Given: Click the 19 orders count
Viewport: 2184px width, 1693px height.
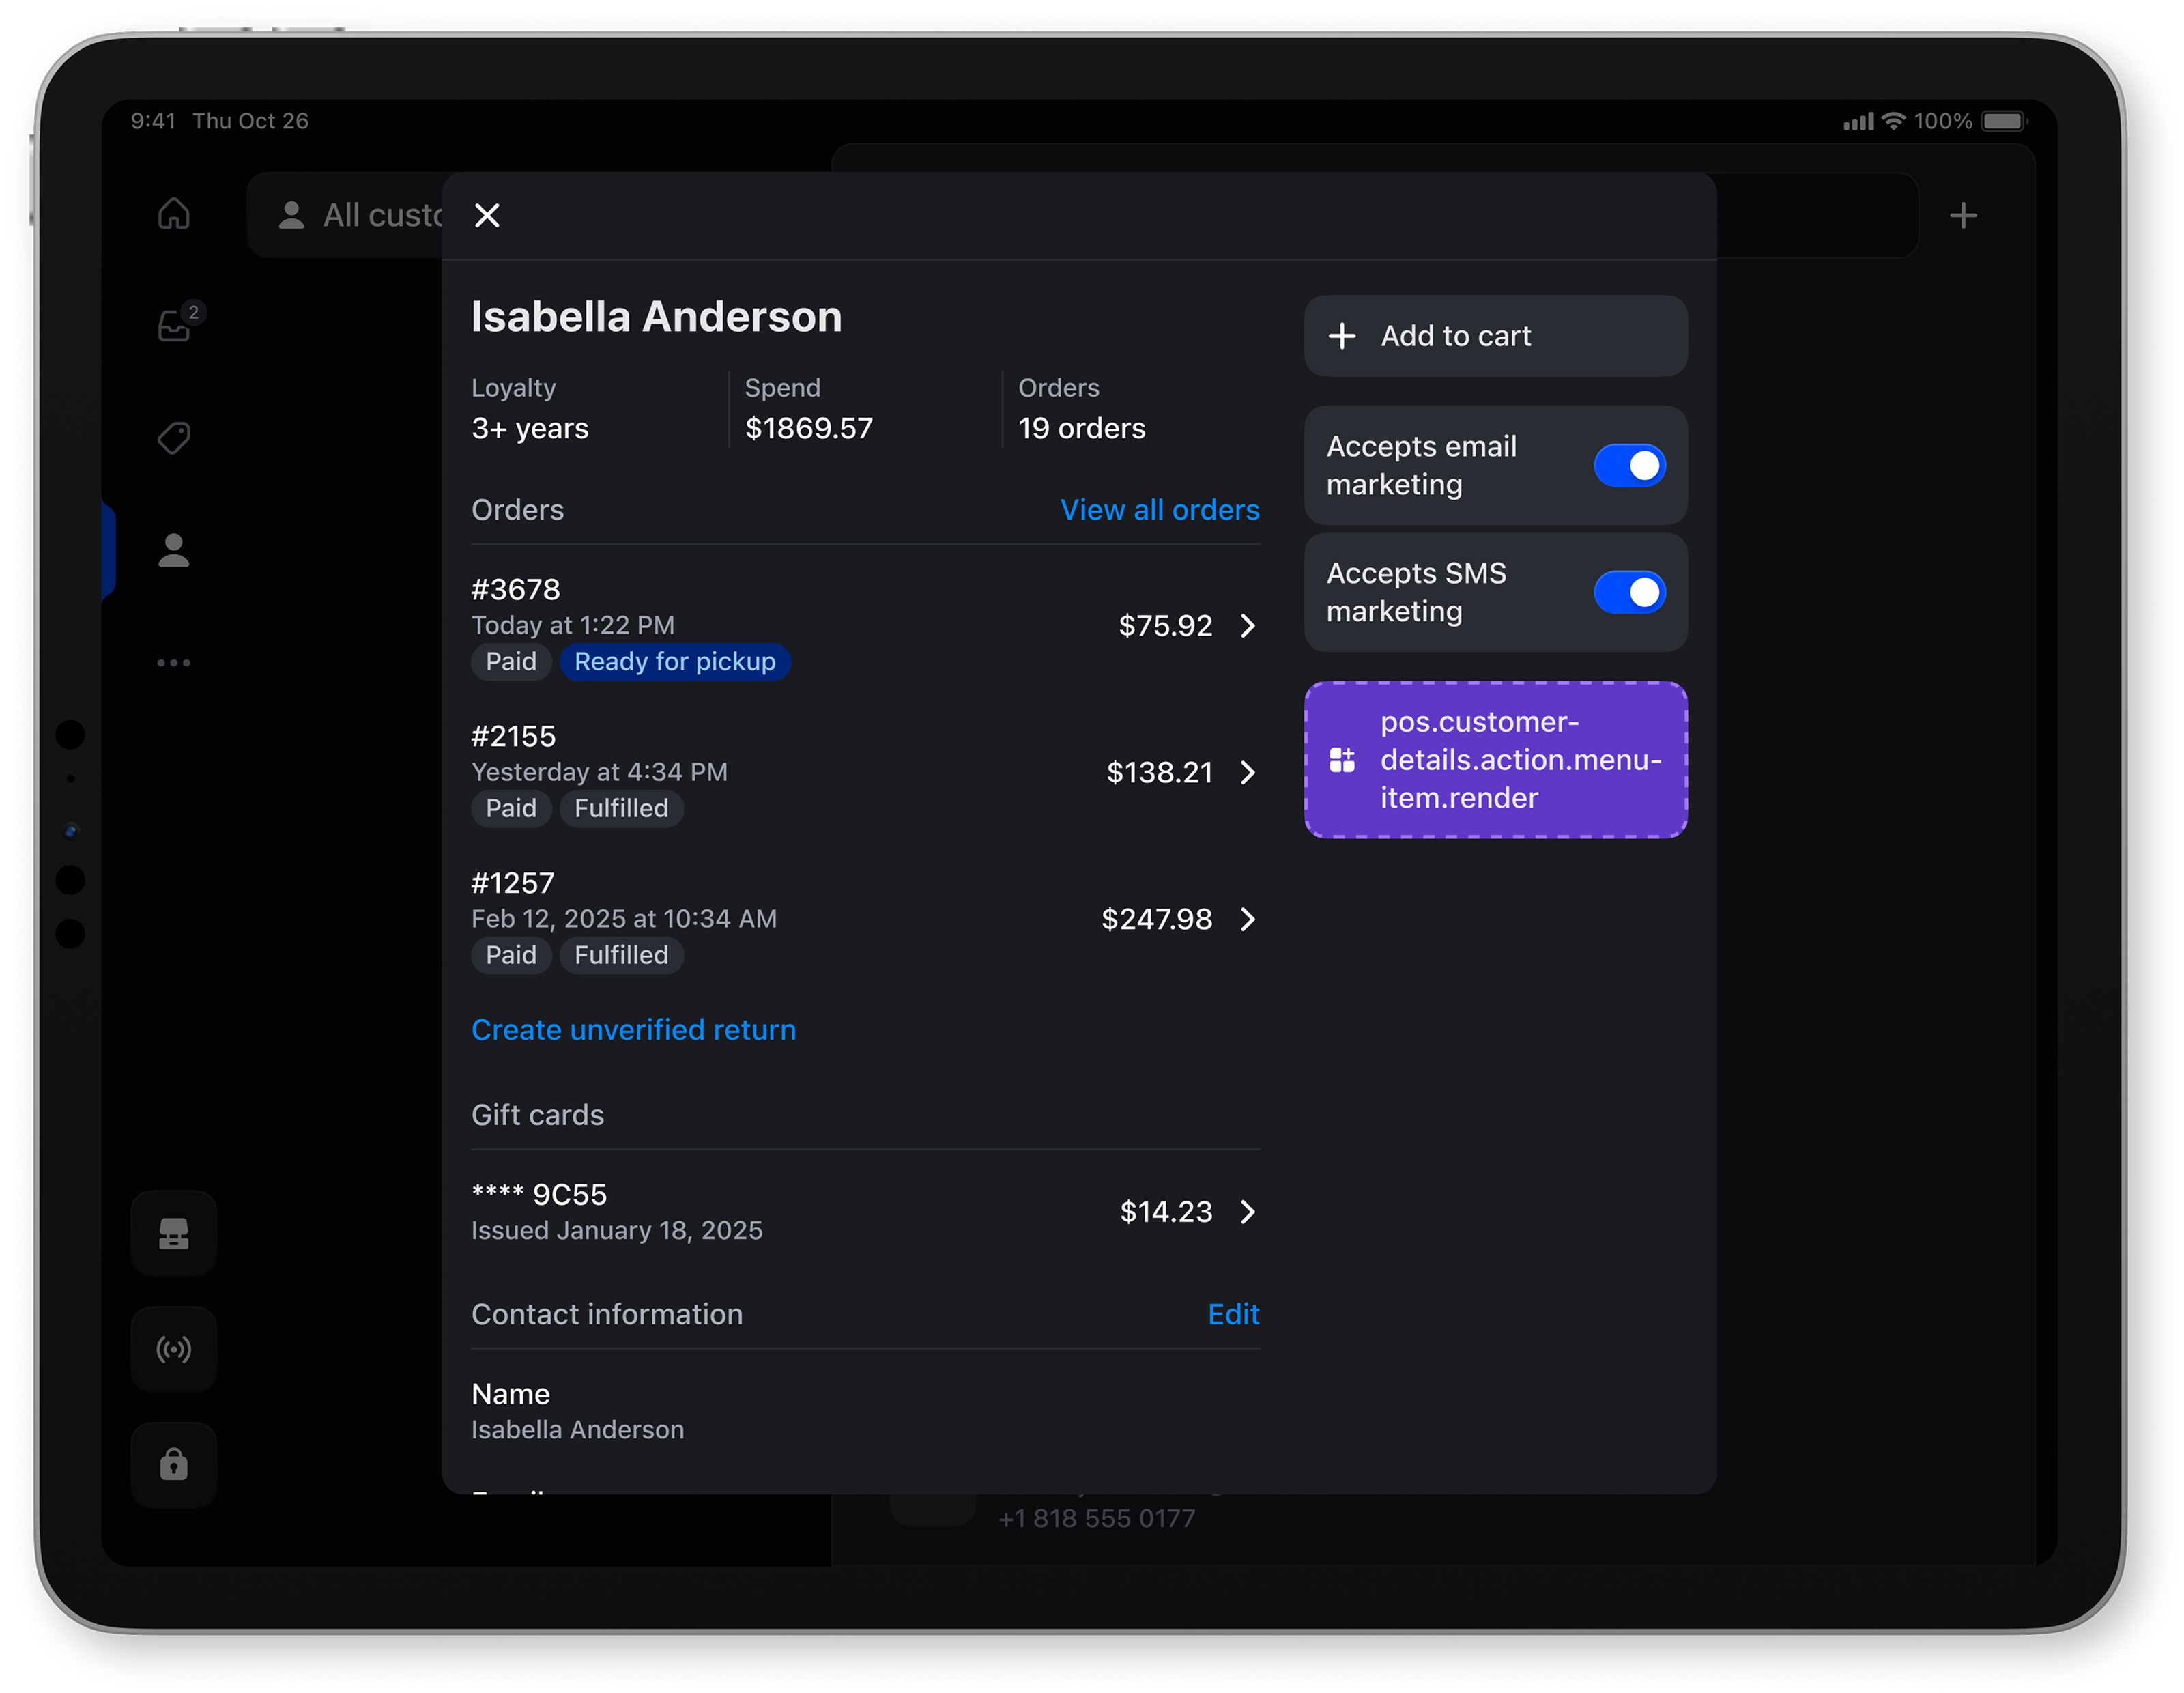Looking at the screenshot, I should 1082,429.
